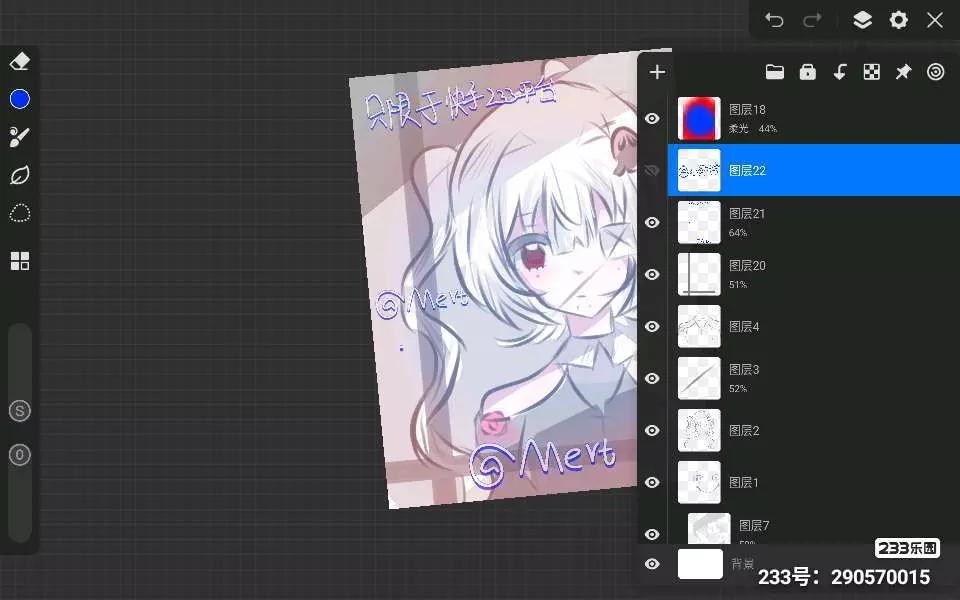The height and width of the screenshot is (600, 960).
Task: Undo the last action
Action: click(774, 20)
